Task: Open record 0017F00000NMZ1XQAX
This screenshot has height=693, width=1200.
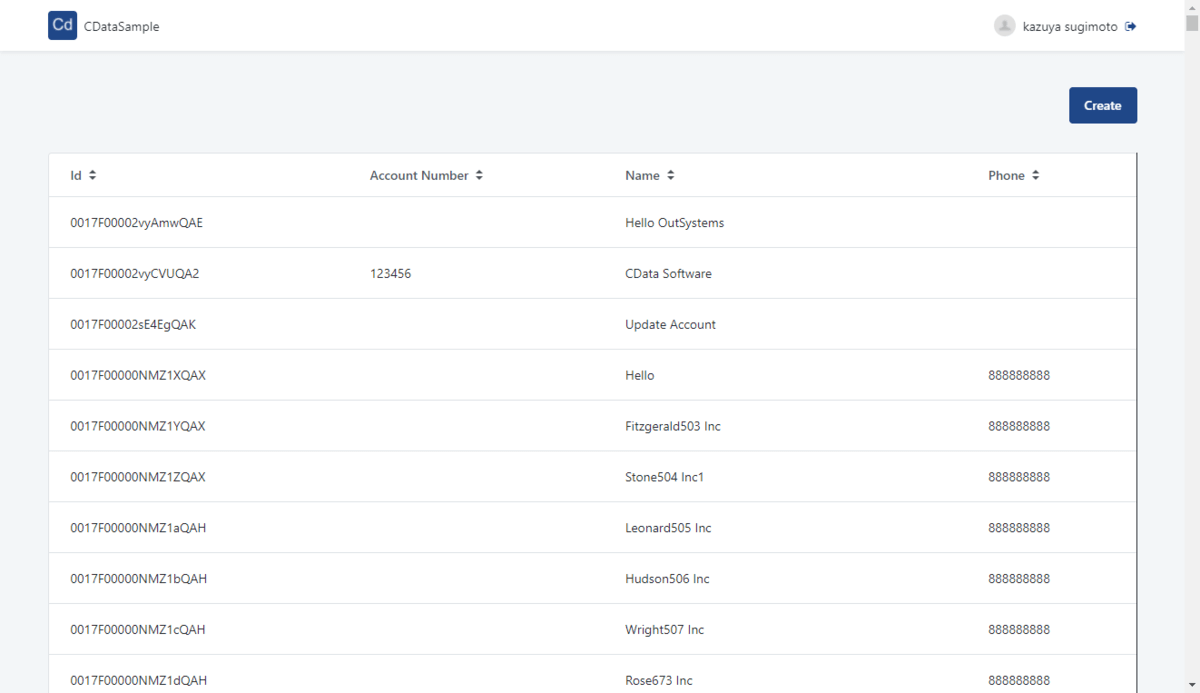Action: tap(137, 376)
